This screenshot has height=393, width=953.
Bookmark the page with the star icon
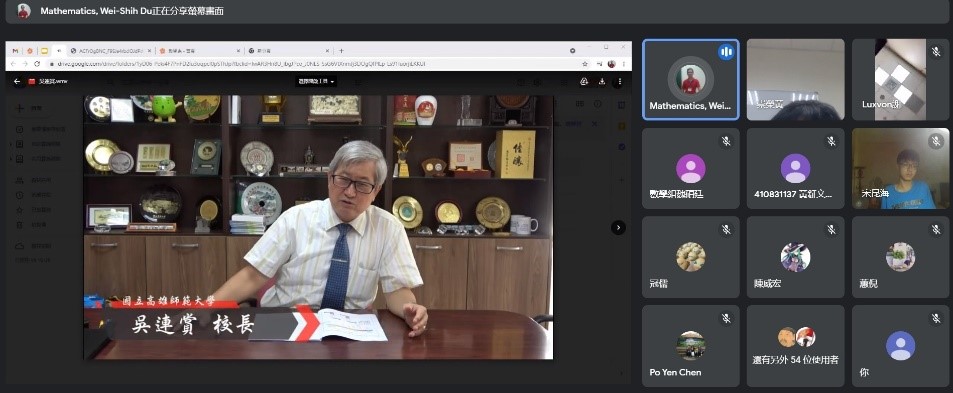[x=585, y=64]
